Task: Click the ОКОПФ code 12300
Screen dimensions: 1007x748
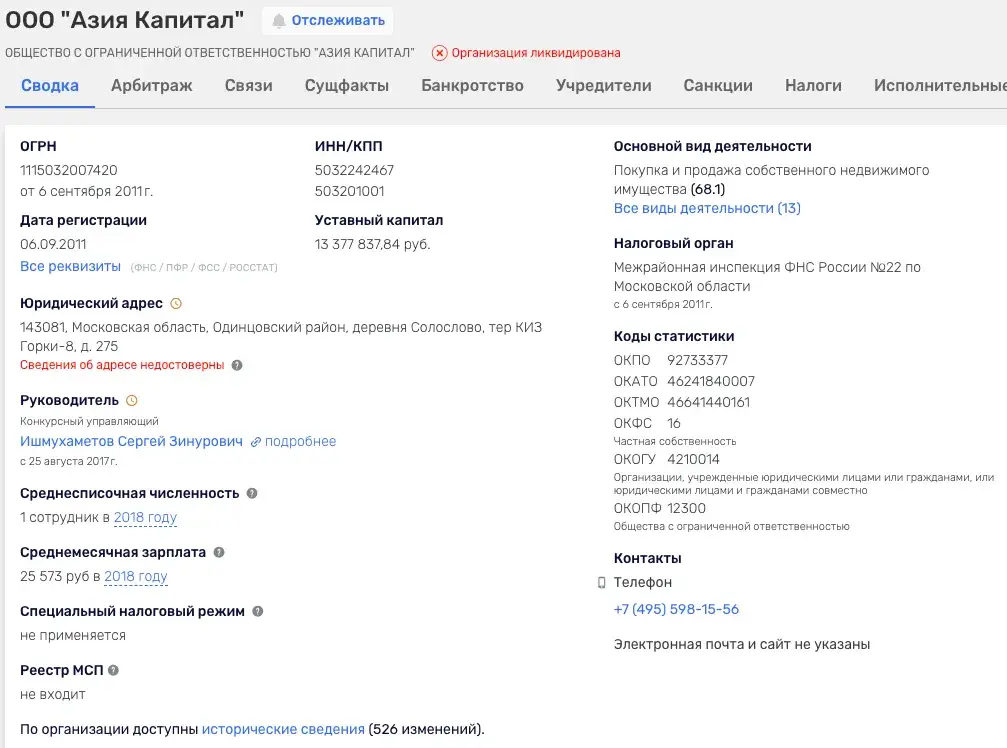Action: [x=687, y=508]
